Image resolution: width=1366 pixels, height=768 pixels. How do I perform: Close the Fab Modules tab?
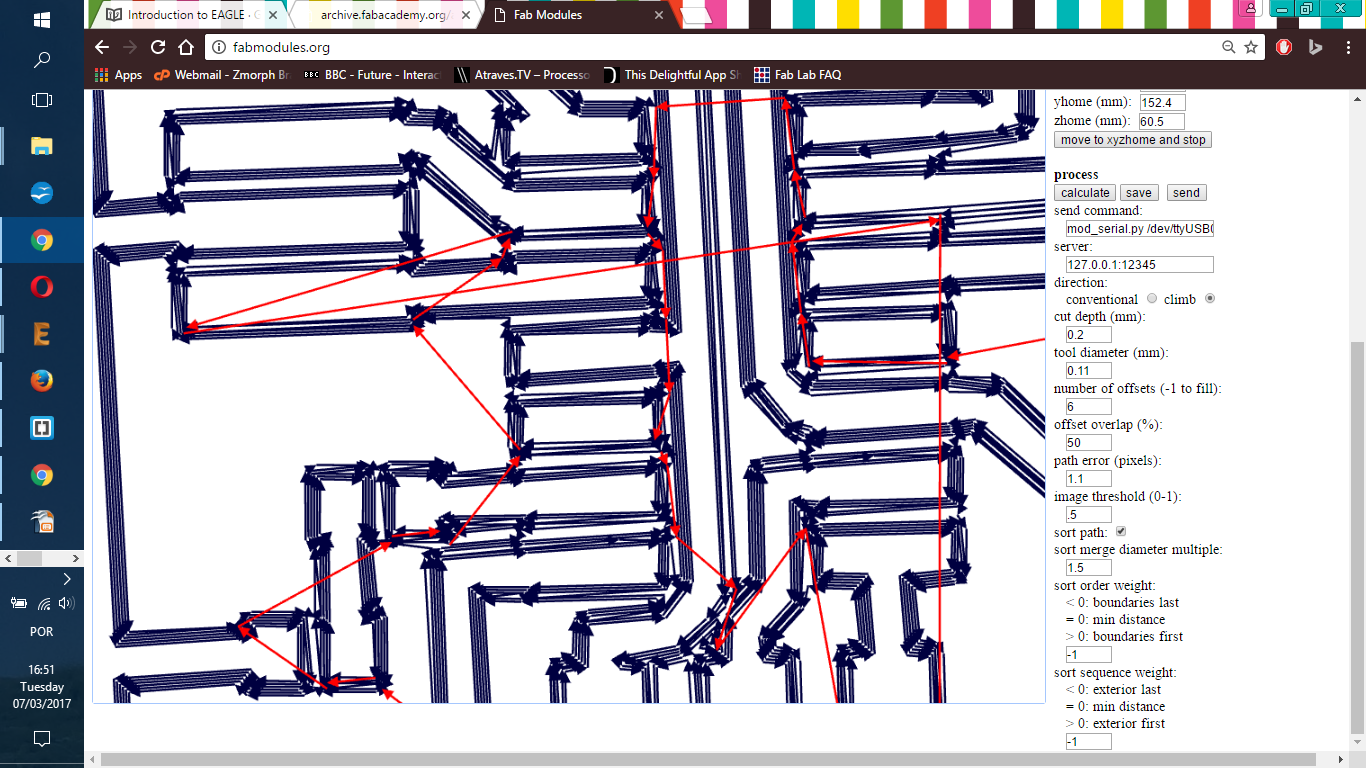click(x=660, y=15)
